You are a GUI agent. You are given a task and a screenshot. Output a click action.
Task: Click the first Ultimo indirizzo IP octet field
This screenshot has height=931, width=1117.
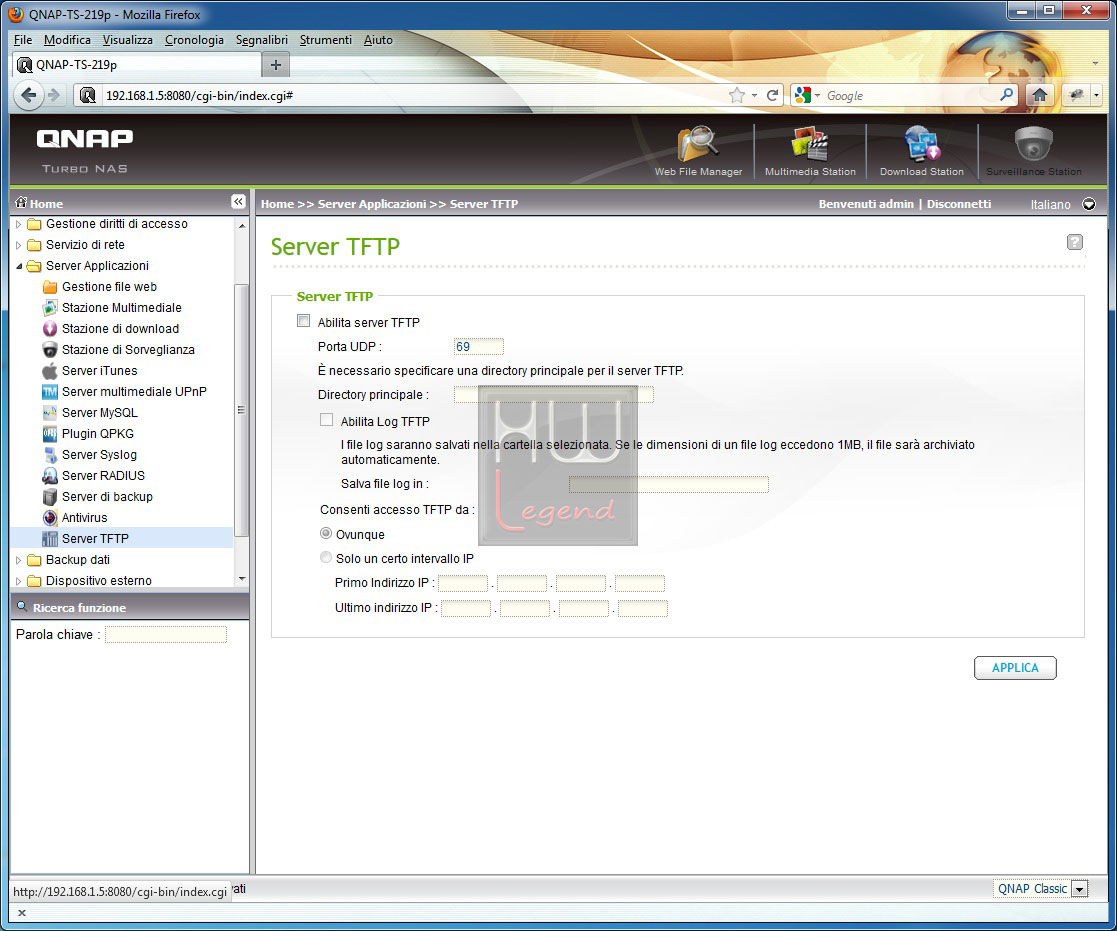[466, 608]
